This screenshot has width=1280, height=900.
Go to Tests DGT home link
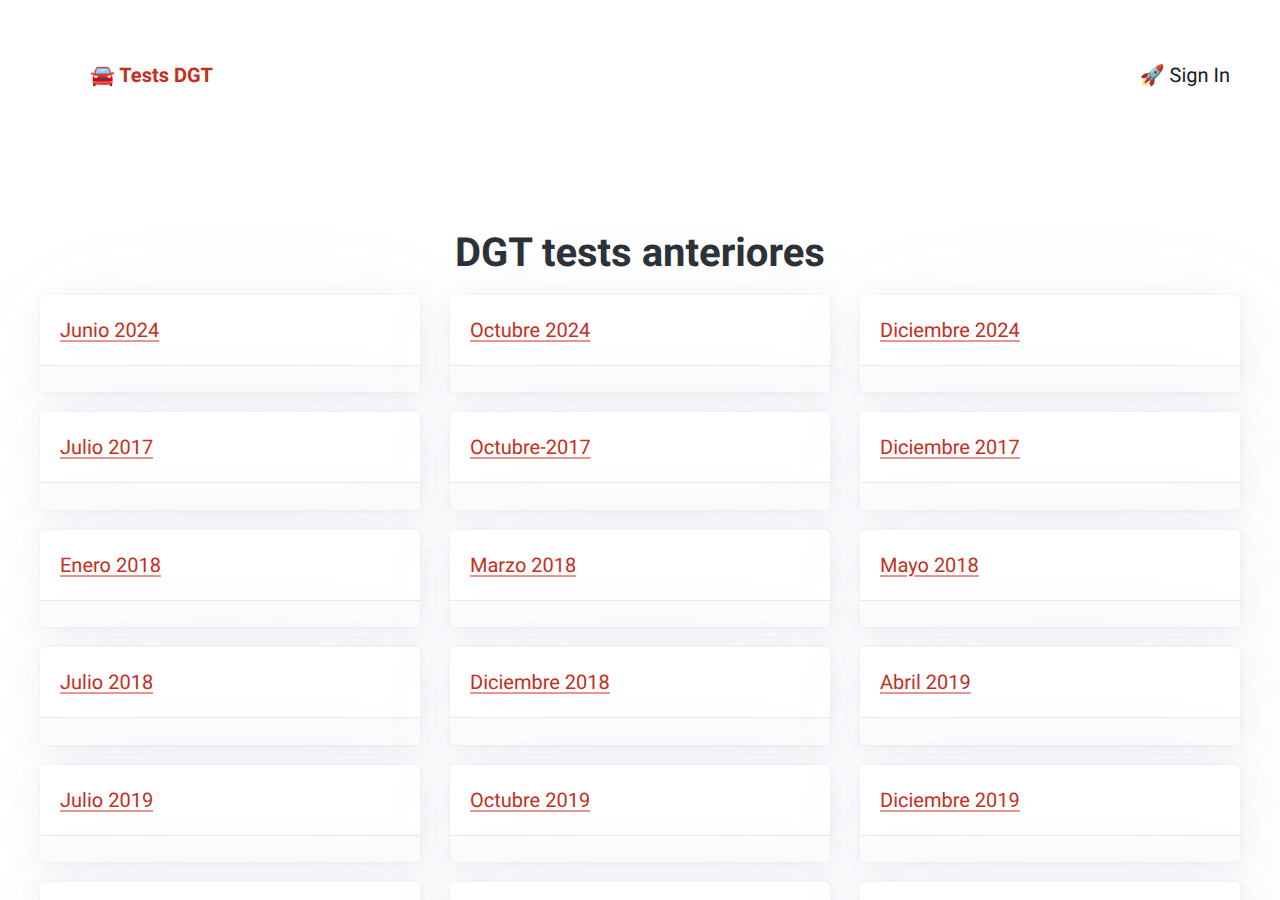coord(165,76)
